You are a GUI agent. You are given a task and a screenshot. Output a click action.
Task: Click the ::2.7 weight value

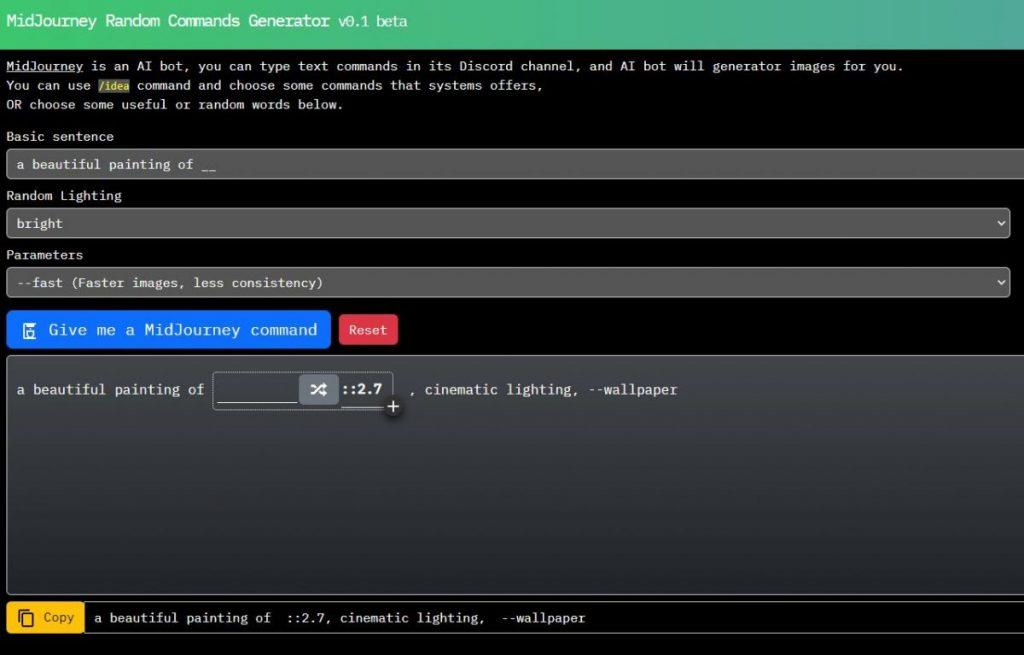362,389
